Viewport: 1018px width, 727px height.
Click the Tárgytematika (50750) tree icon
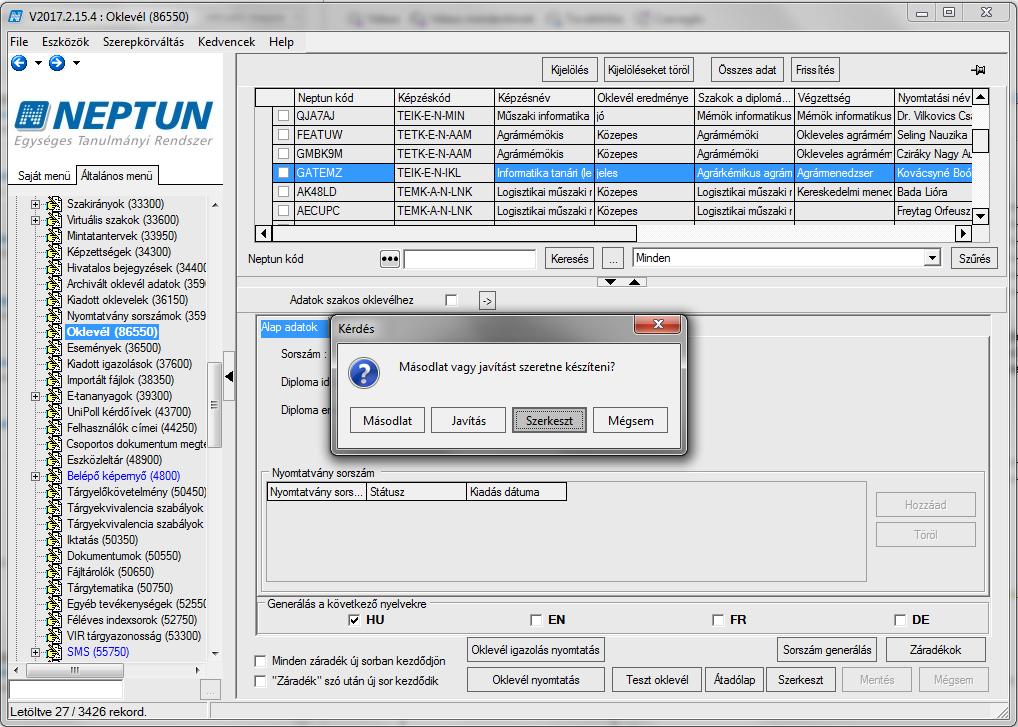tap(54, 588)
